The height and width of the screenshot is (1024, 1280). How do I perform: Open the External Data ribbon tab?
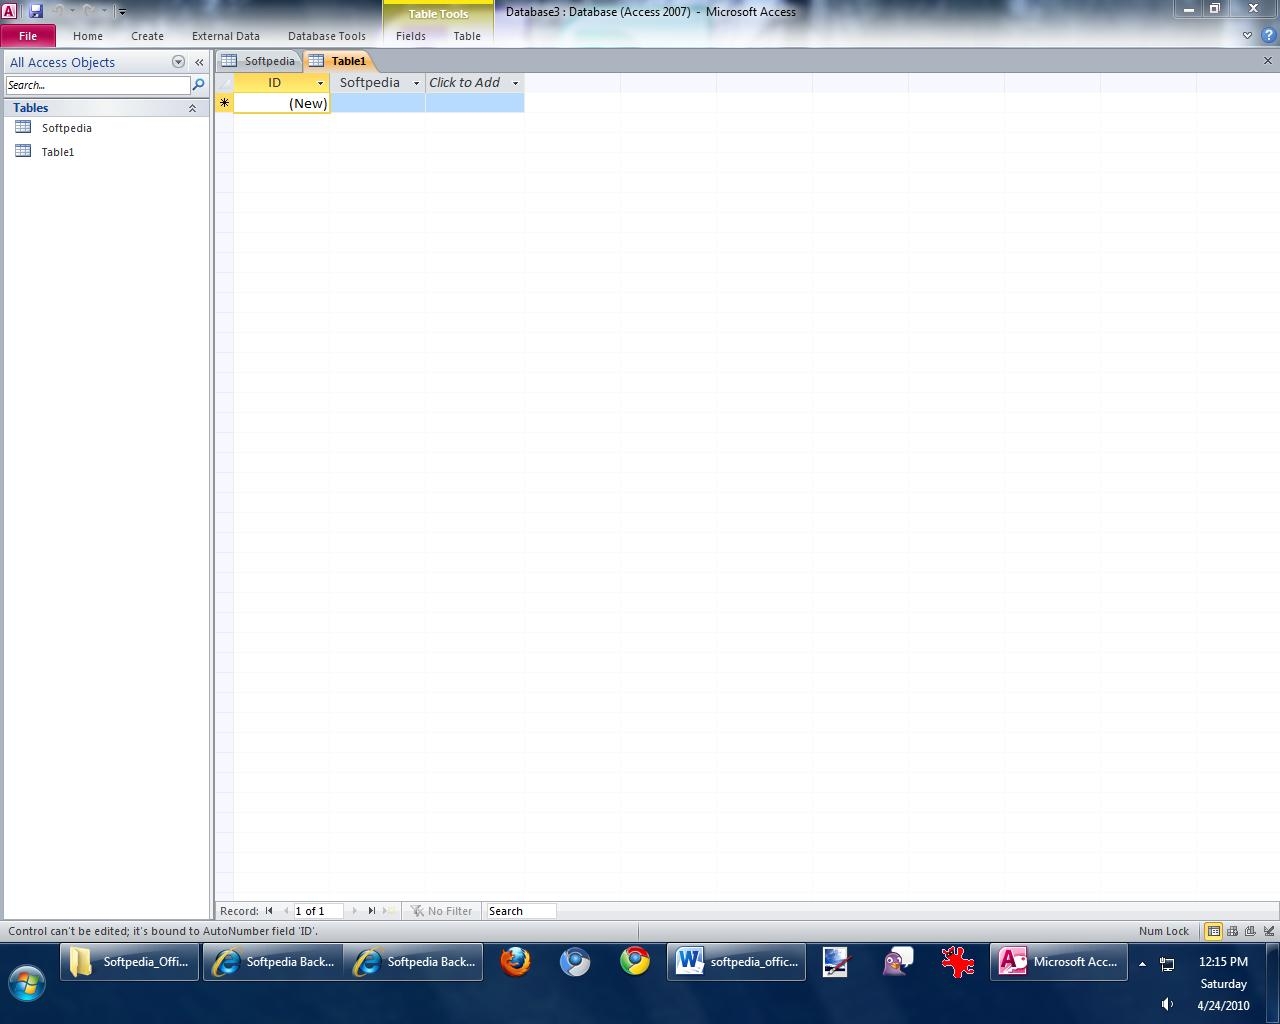[226, 36]
